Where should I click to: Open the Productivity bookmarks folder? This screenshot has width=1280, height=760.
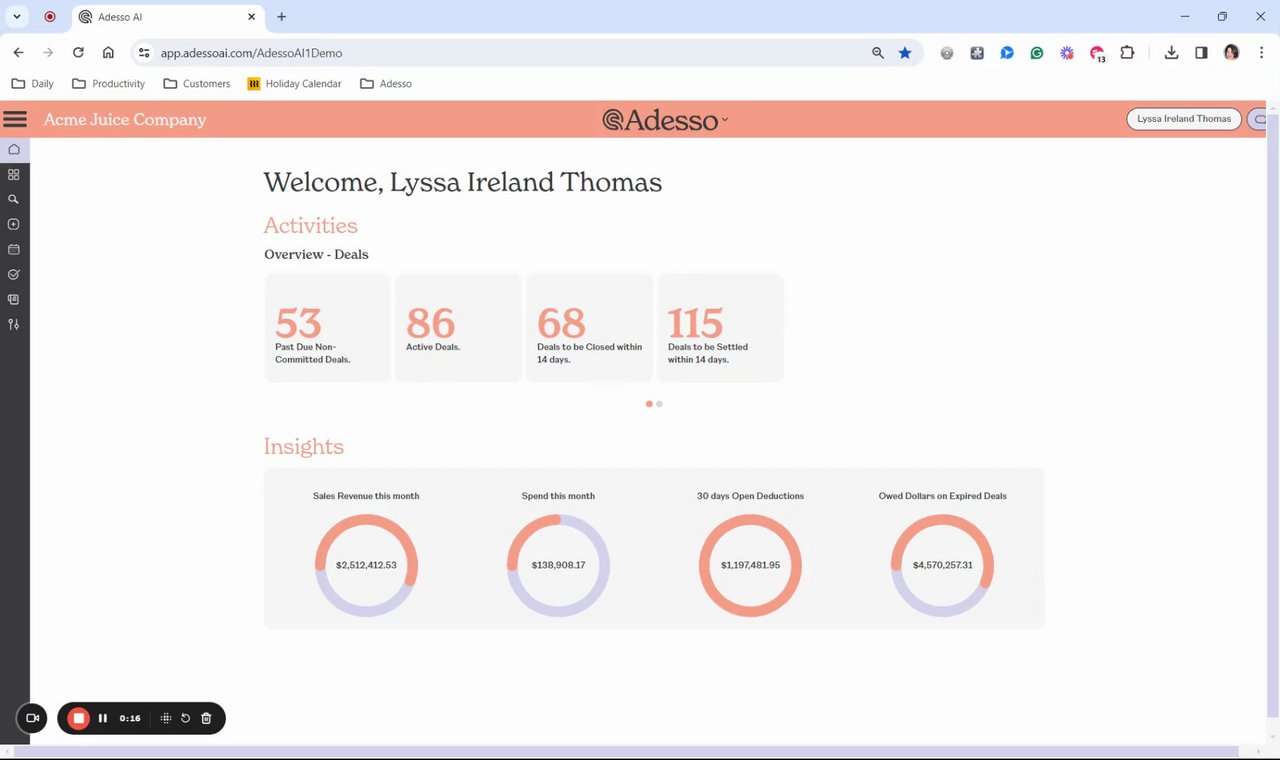(x=109, y=84)
